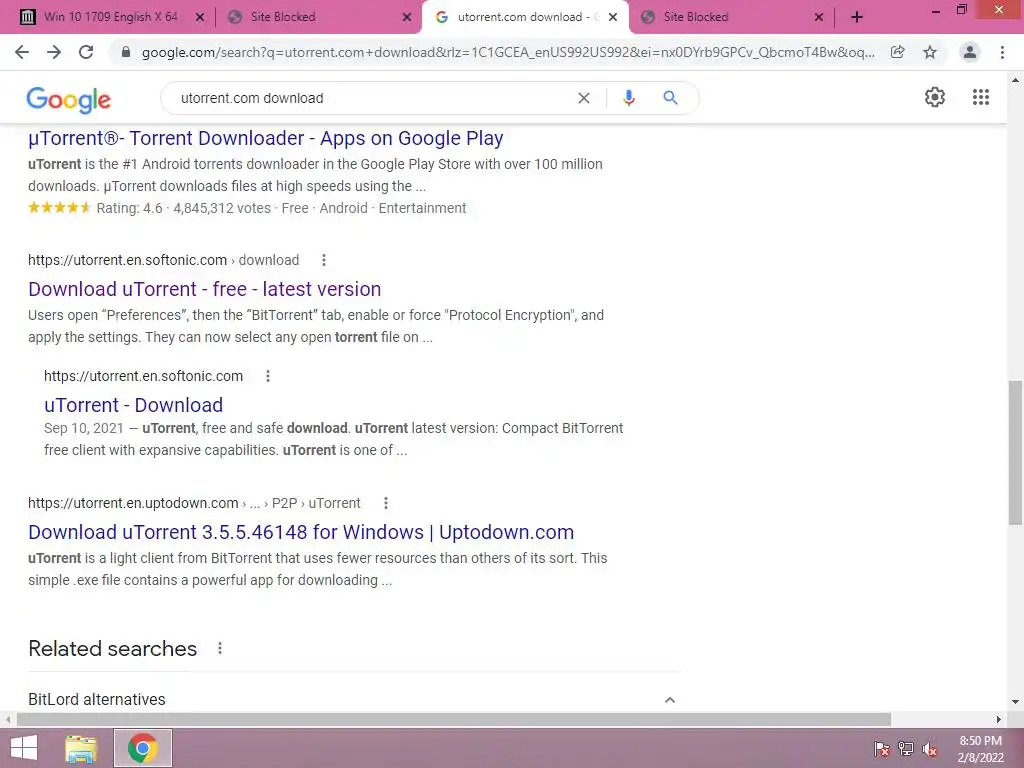Go forward with the browser forward arrow
Screen dimensions: 1024x768
tap(54, 52)
